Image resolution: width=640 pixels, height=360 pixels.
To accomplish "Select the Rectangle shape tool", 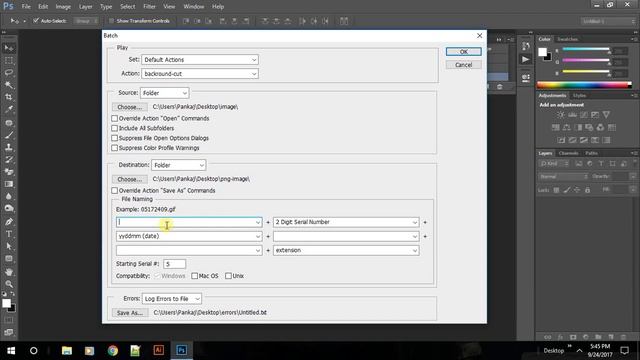I will 9,259.
